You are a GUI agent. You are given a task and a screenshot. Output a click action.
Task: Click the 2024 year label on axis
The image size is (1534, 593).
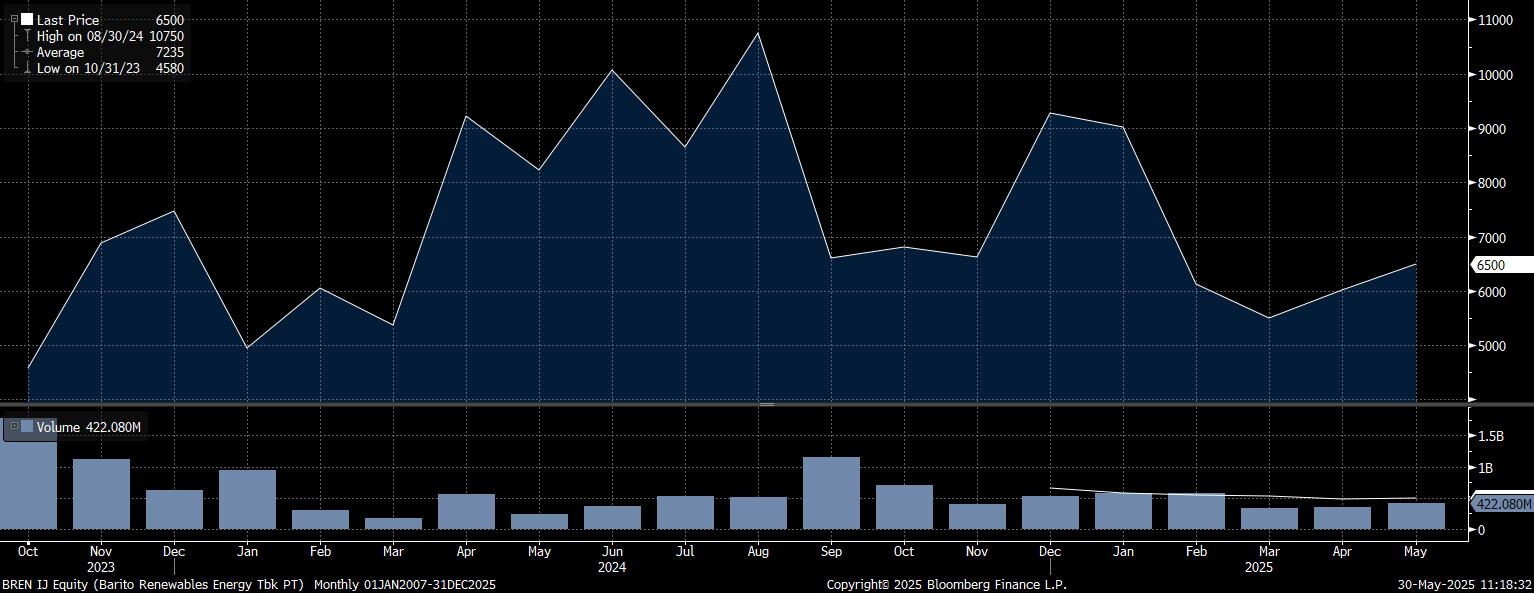click(x=612, y=567)
